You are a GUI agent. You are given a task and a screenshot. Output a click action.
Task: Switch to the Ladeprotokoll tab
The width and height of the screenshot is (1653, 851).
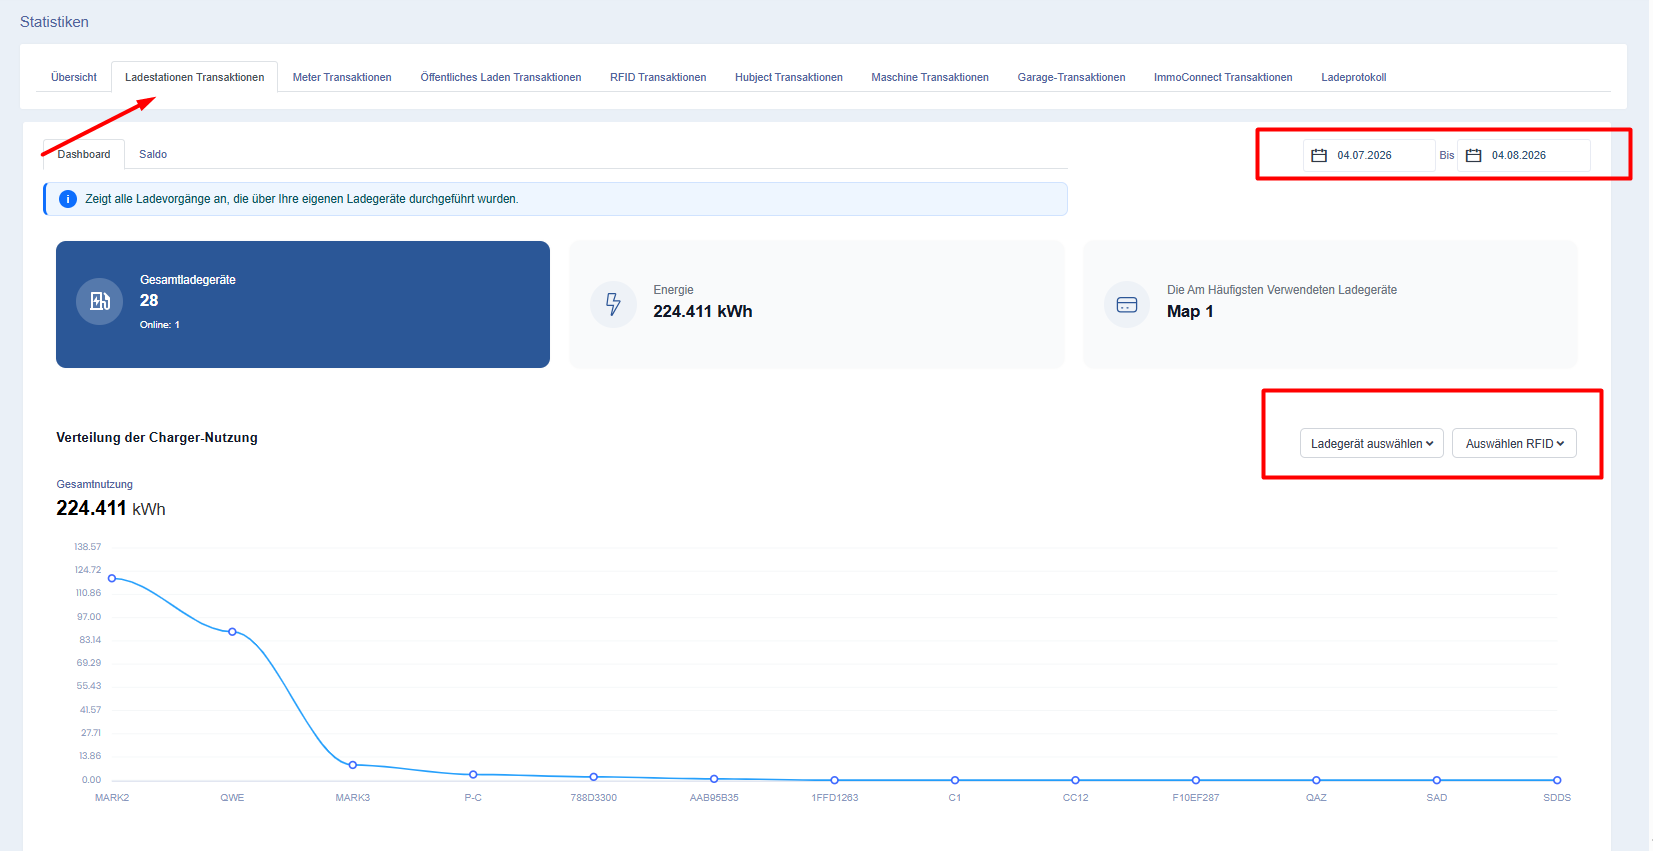(x=1353, y=77)
